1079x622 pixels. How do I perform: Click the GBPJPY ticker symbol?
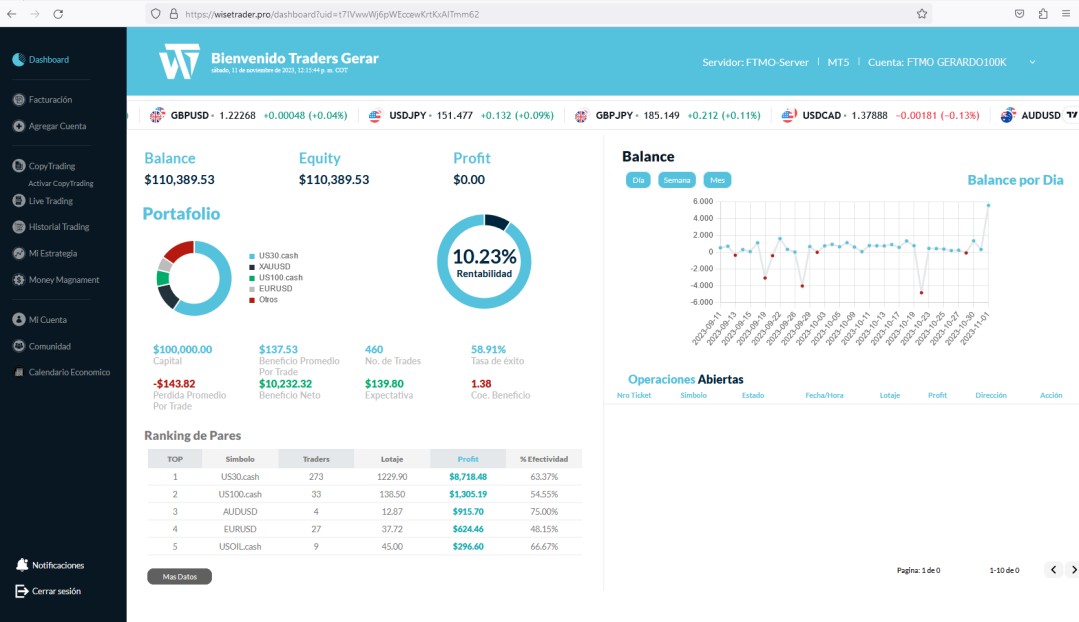(x=614, y=116)
